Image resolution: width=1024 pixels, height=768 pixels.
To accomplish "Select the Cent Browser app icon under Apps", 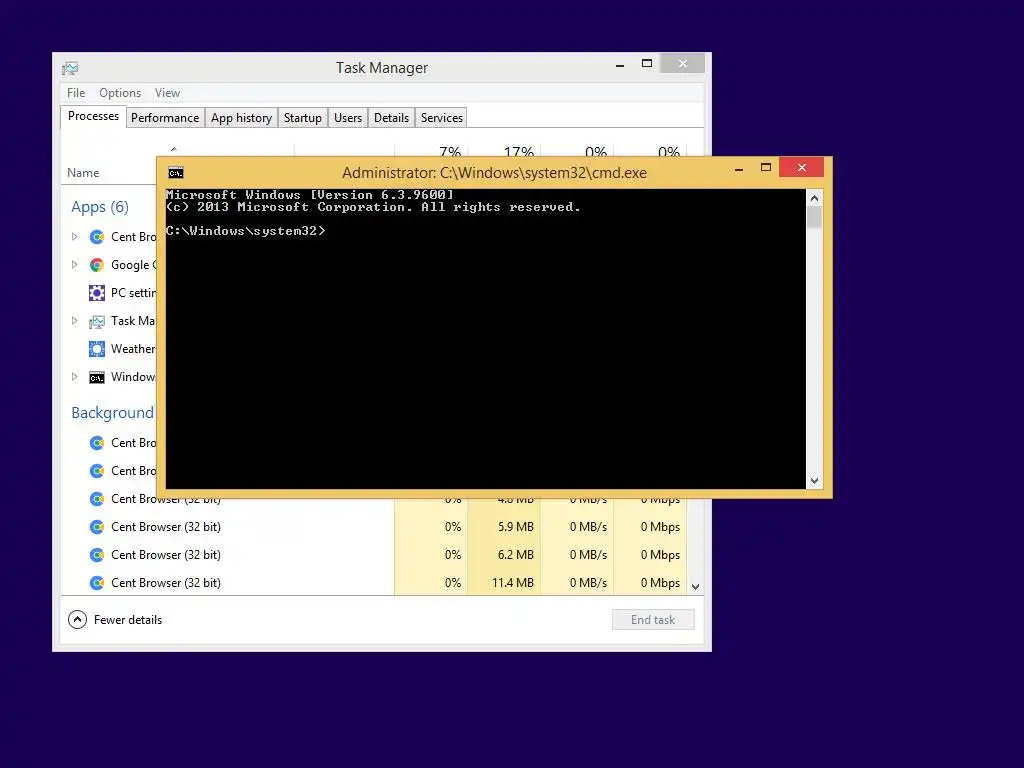I will click(97, 237).
